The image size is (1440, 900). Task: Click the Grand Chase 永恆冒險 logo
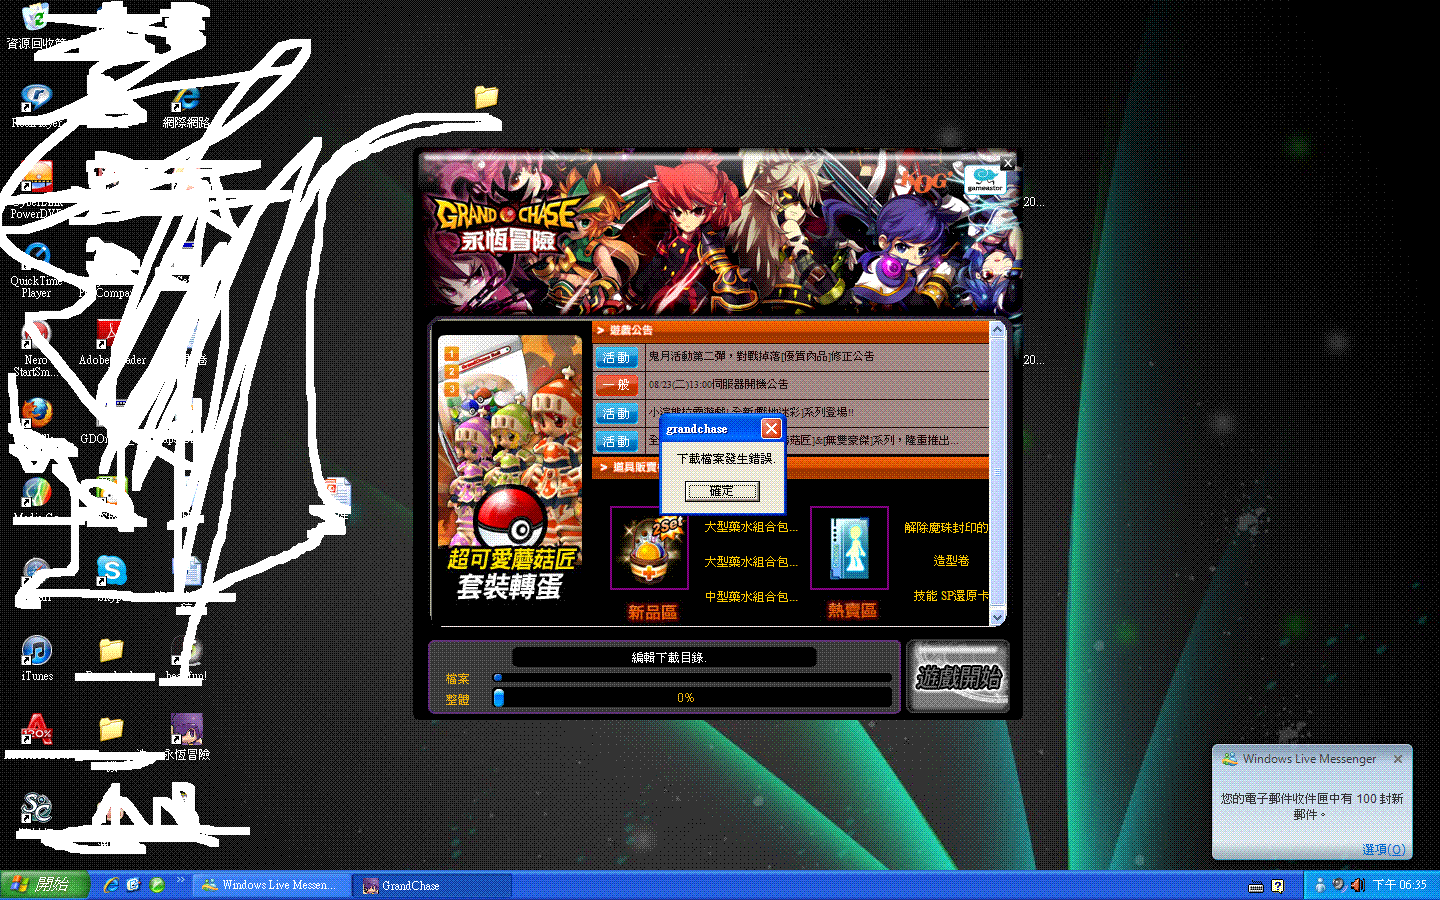point(508,225)
